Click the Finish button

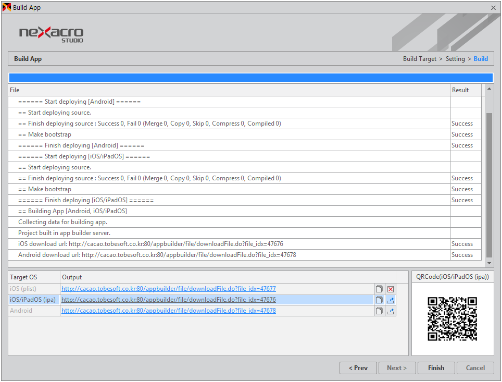436,368
